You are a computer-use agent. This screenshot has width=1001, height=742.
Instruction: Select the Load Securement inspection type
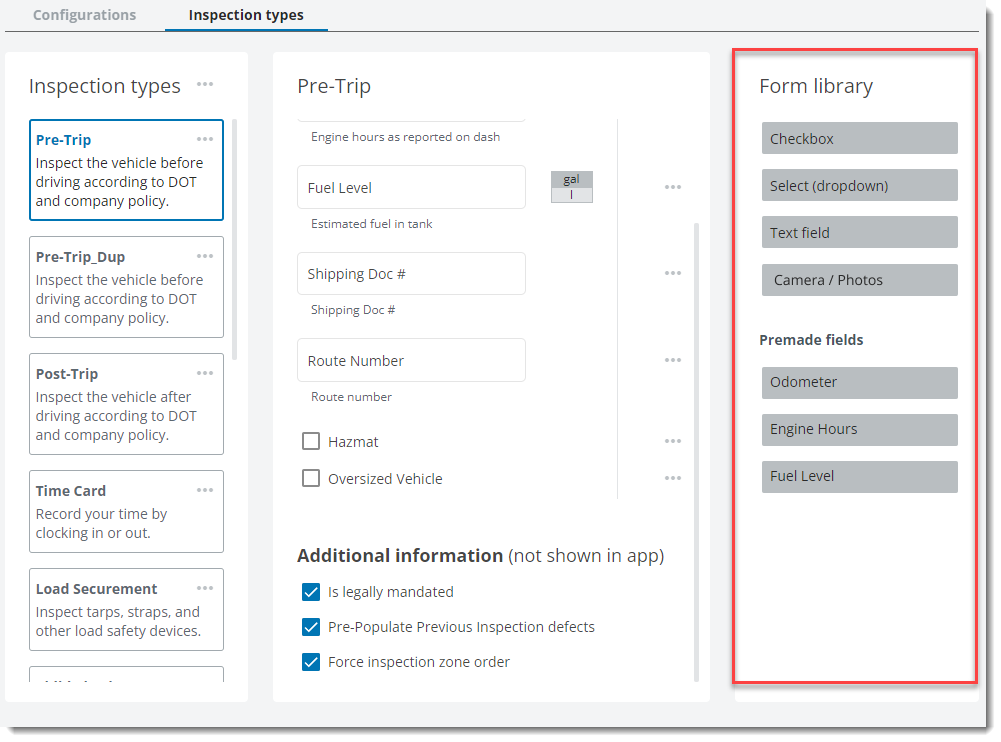pos(126,609)
